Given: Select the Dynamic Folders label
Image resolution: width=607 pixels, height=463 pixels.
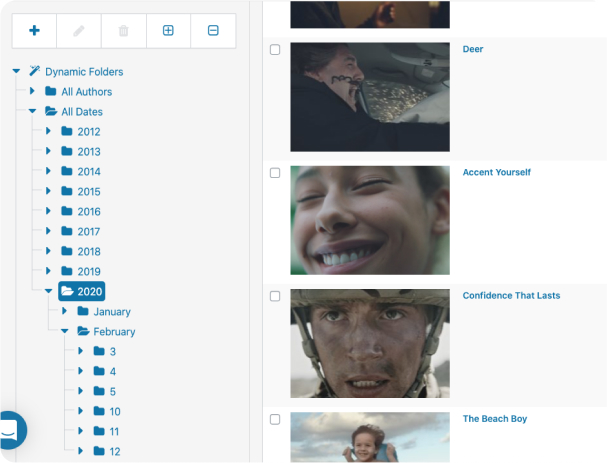Looking at the screenshot, I should click(84, 72).
